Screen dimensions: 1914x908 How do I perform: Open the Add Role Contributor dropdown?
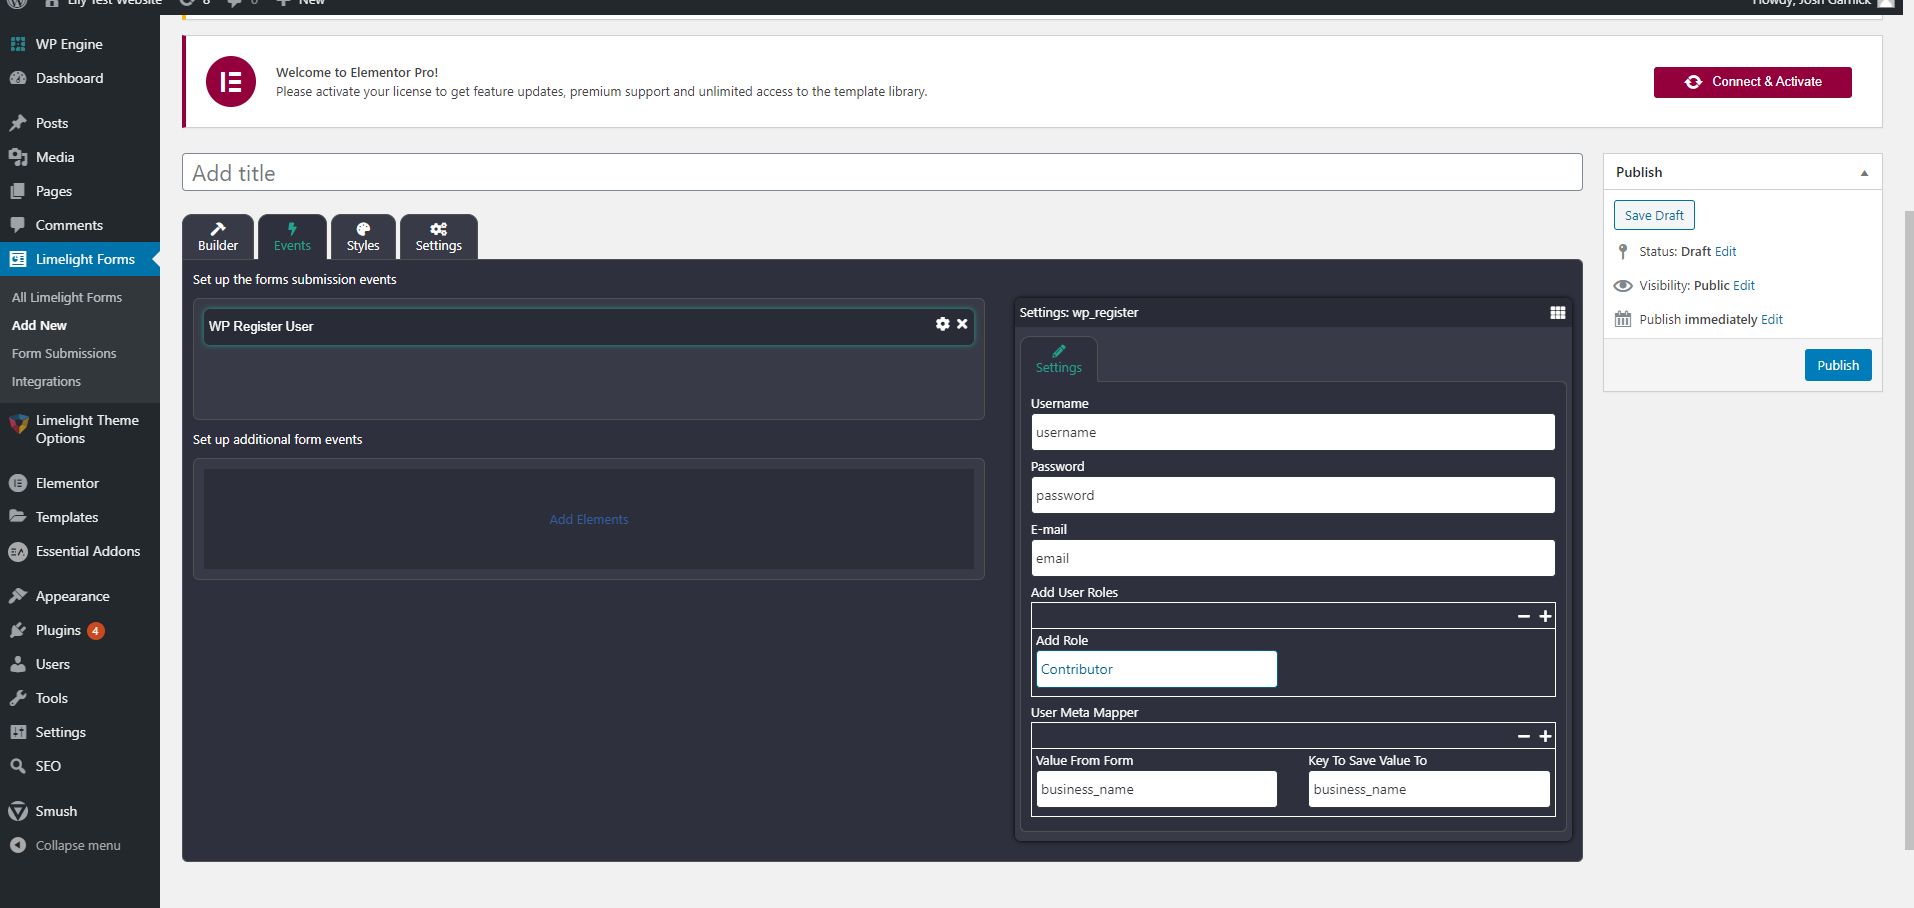pos(1156,669)
